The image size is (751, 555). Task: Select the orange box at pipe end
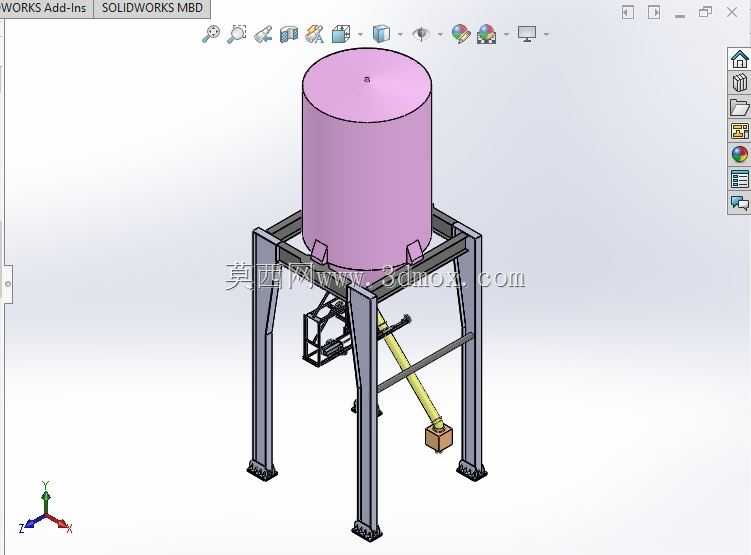(439, 438)
